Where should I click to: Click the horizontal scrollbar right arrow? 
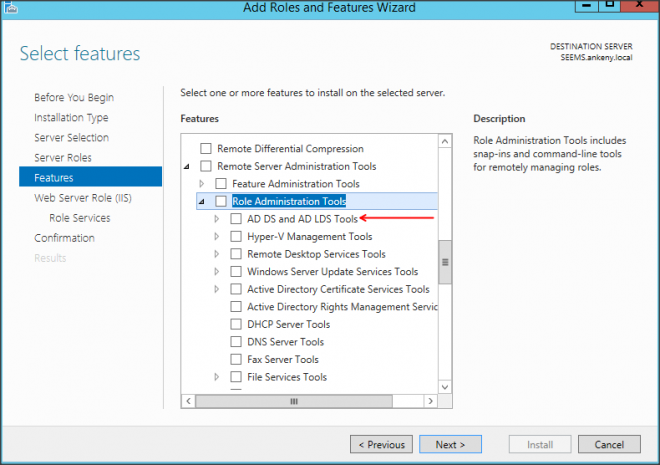click(x=430, y=401)
